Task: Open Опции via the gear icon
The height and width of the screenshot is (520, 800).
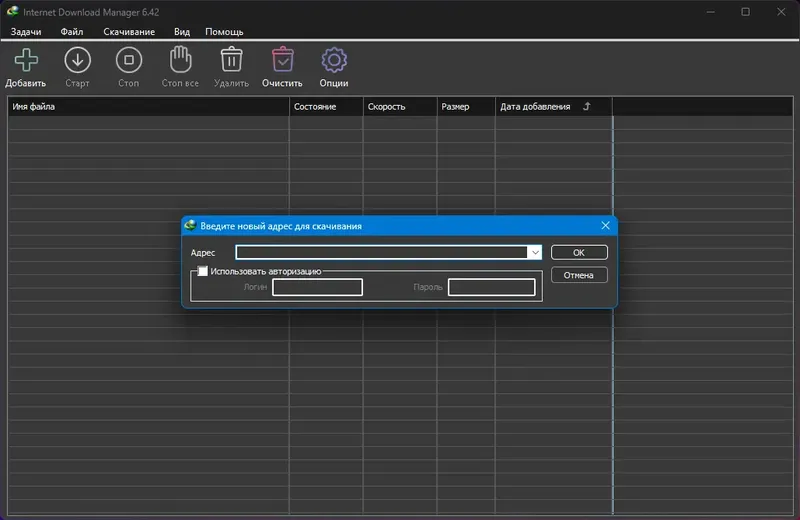Action: pyautogui.click(x=334, y=60)
